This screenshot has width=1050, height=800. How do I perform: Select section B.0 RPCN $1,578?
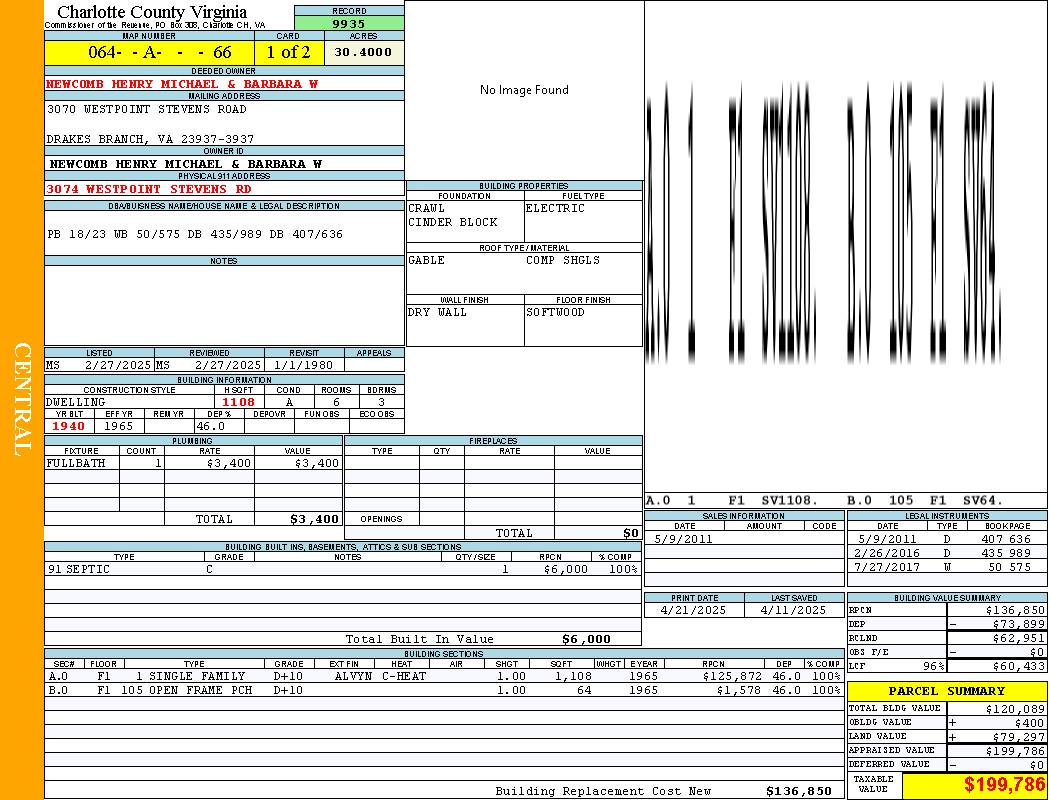(739, 690)
